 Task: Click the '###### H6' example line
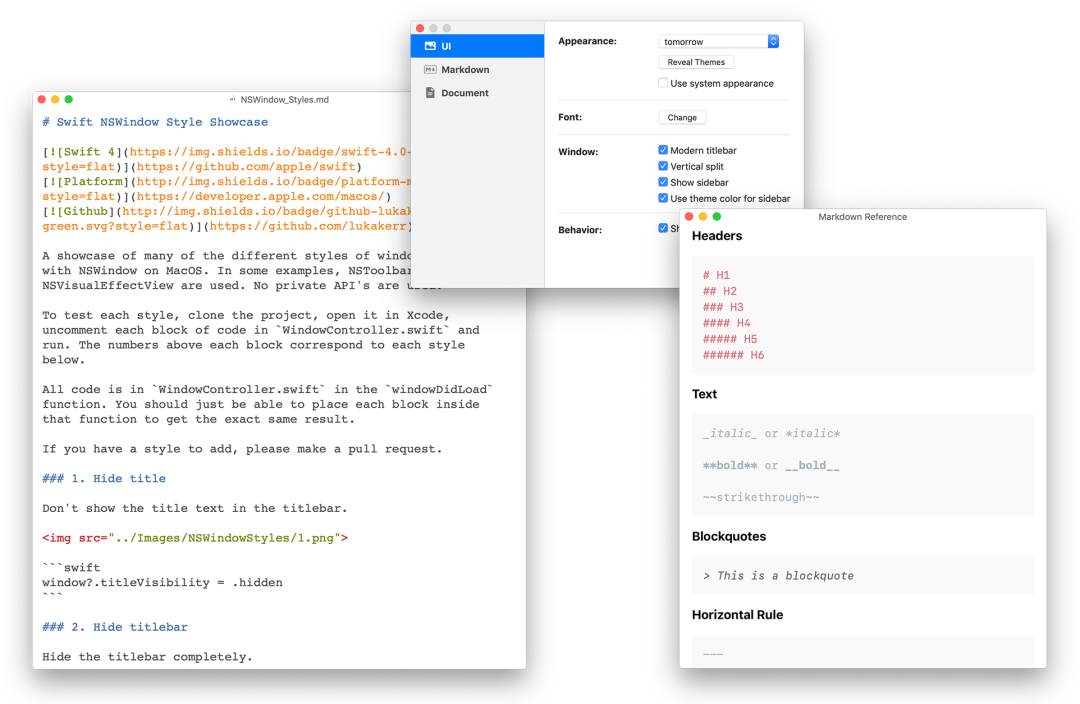[734, 355]
